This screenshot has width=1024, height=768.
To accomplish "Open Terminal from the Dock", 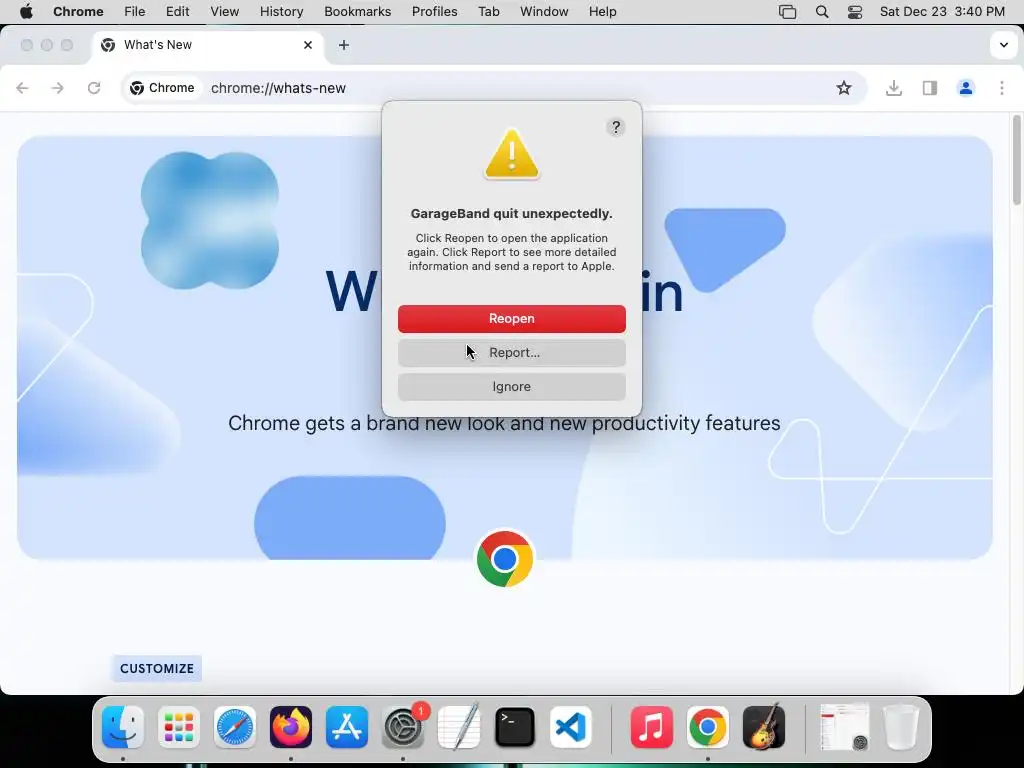I will click(515, 727).
